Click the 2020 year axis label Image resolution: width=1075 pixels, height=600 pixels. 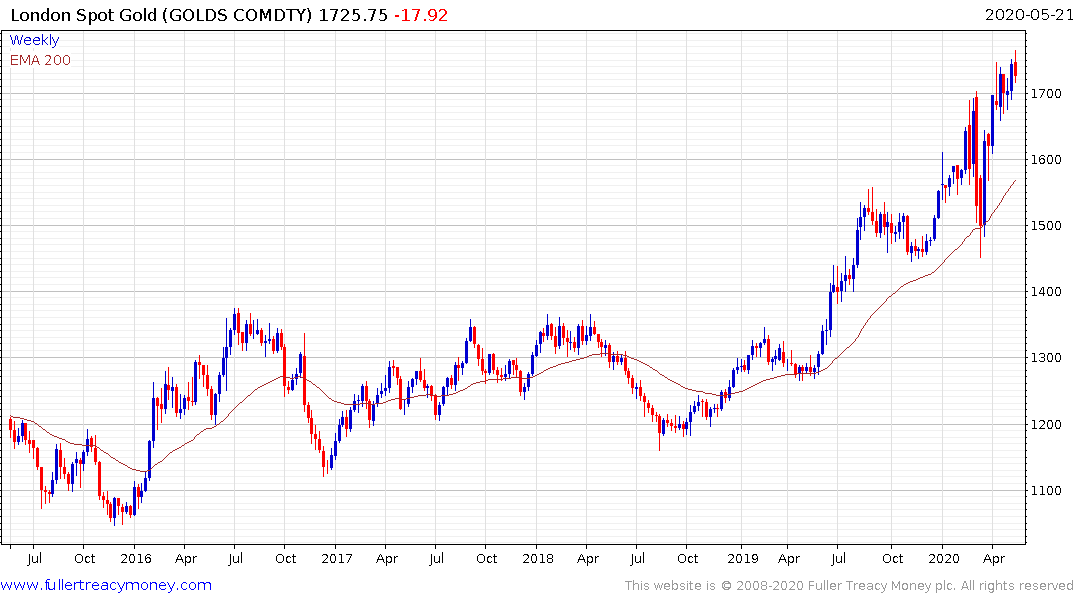point(944,558)
